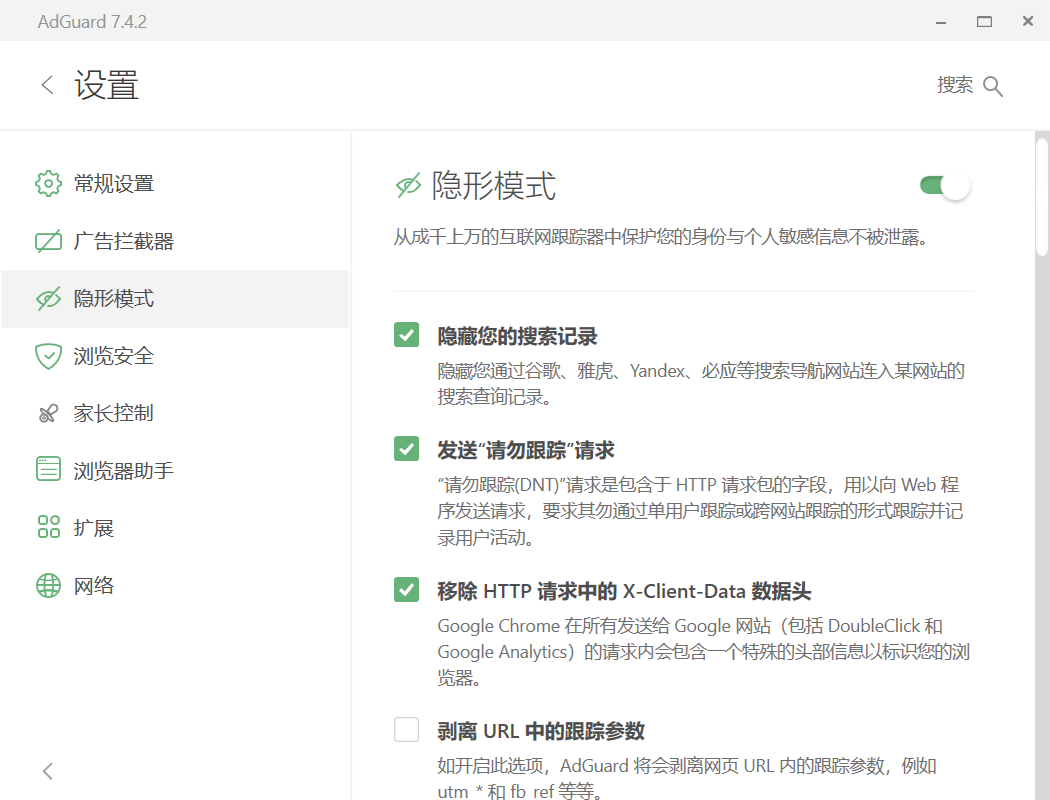Click description mentioning Google Chrome DoubleClick
Image resolution: width=1050 pixels, height=800 pixels.
pyautogui.click(x=704, y=651)
